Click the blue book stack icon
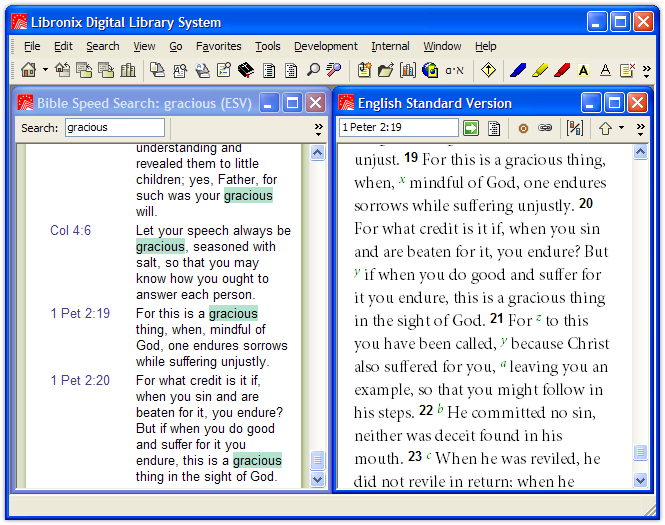Image resolution: width=665 pixels, height=525 pixels. click(202, 70)
